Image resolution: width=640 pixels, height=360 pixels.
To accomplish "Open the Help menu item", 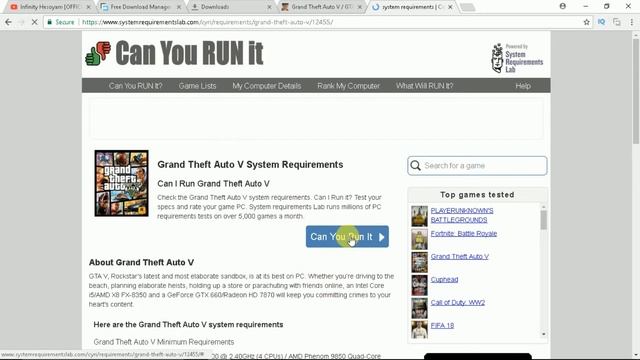I will coord(523,86).
